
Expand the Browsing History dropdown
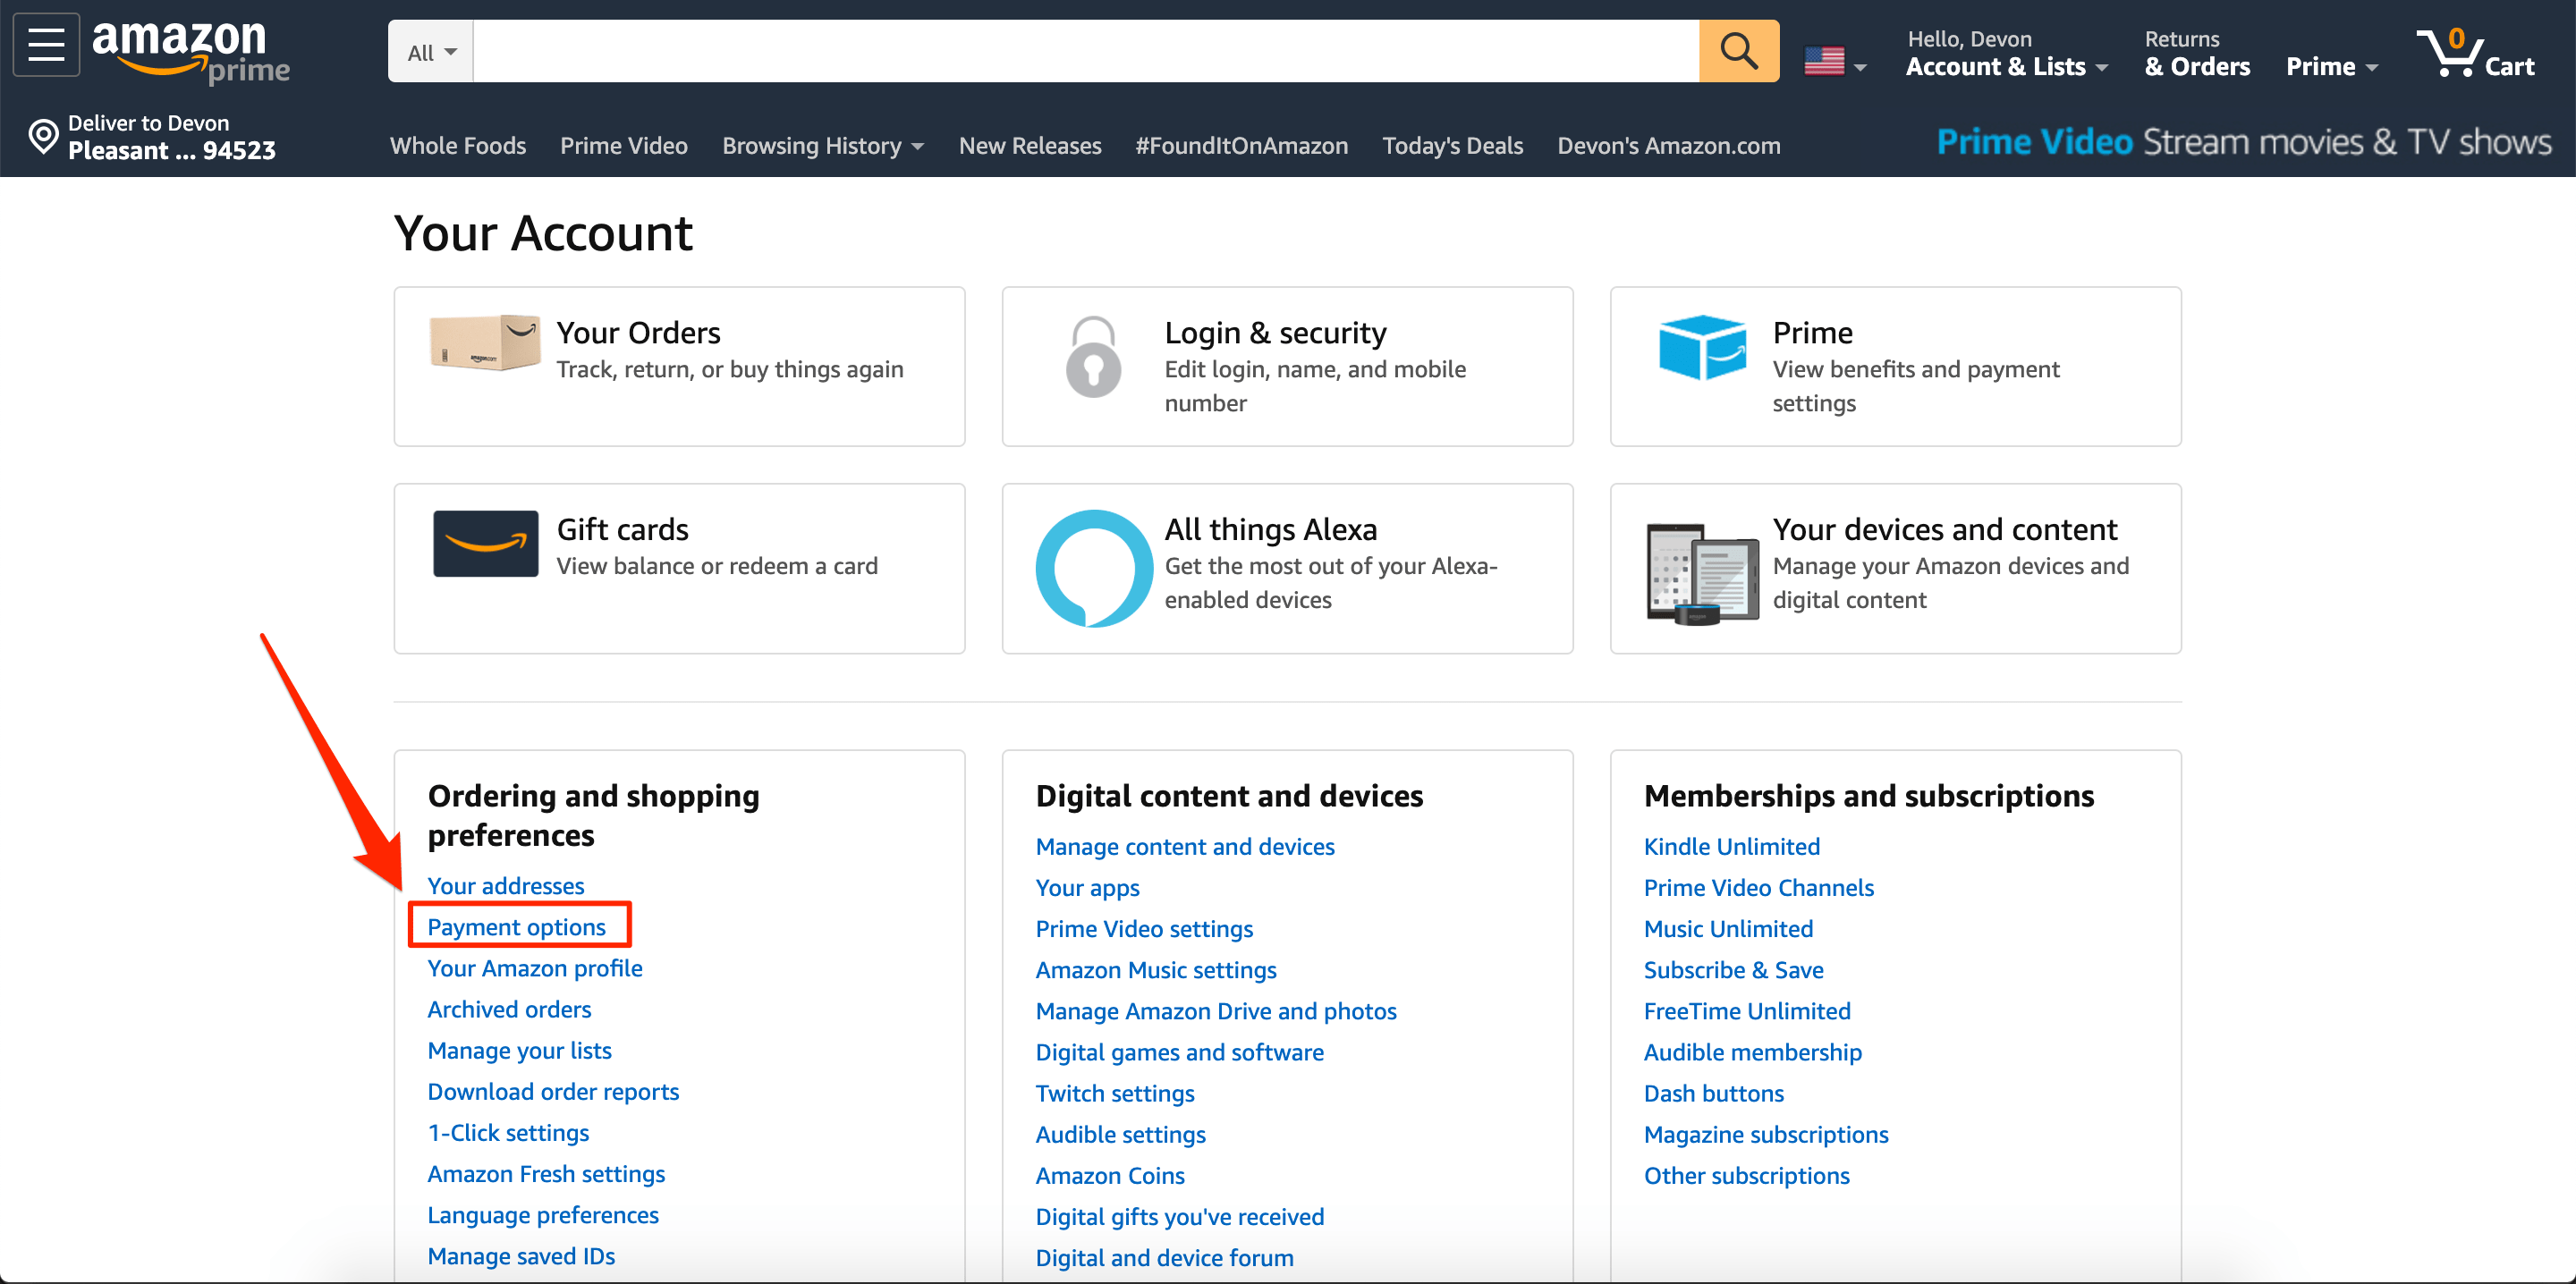point(822,146)
